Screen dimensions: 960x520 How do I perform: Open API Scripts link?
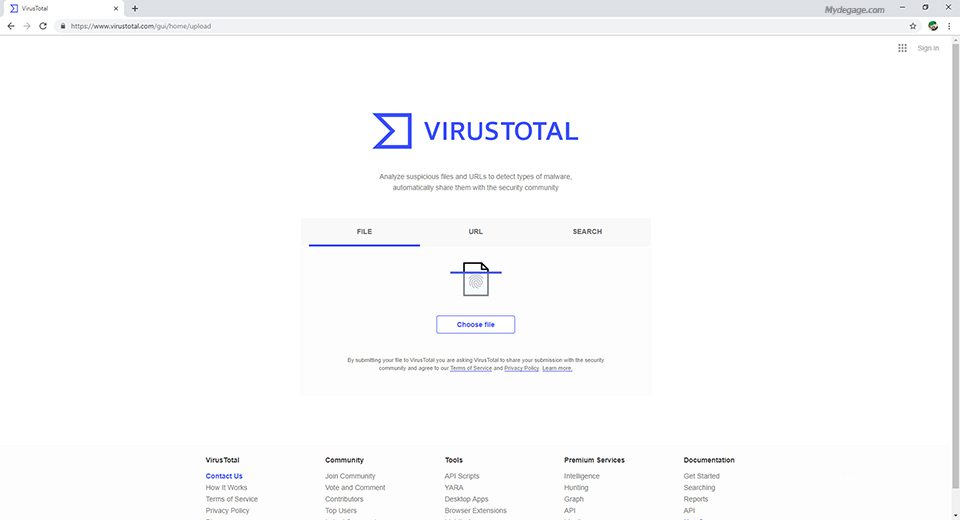[x=462, y=476]
